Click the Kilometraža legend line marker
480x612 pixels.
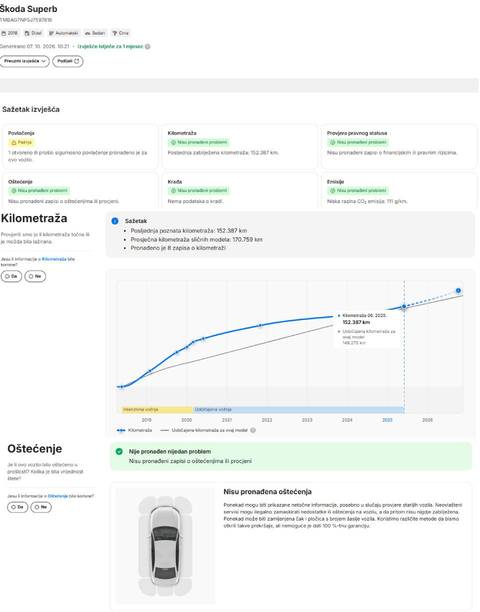click(121, 430)
